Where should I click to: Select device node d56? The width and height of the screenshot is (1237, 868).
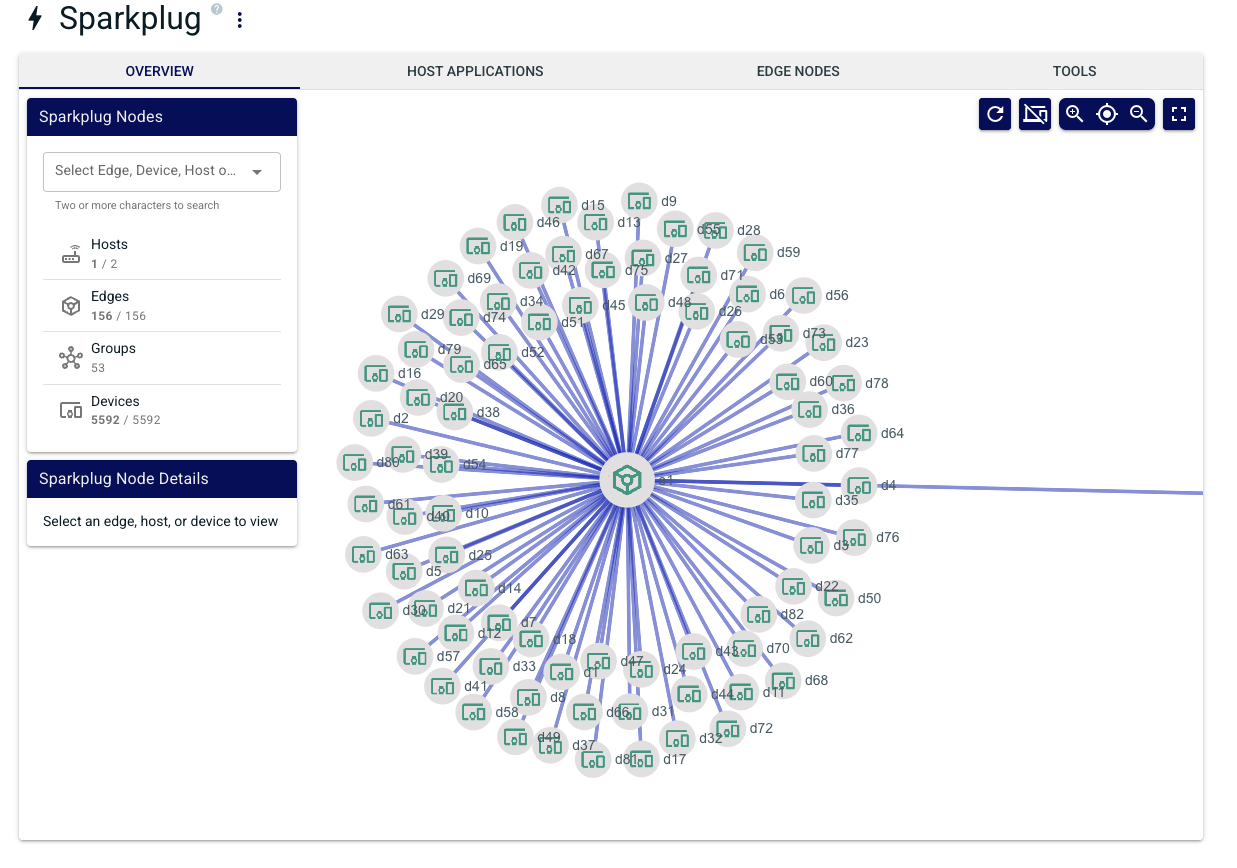[804, 296]
